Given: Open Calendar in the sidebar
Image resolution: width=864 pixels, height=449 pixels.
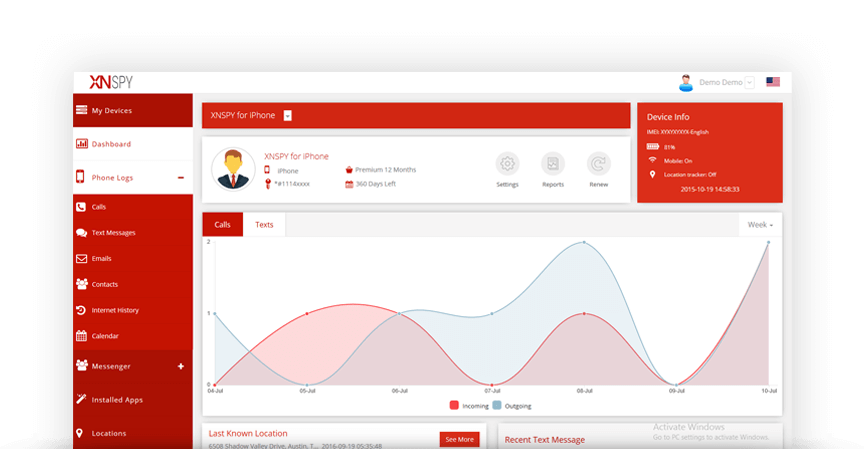Looking at the screenshot, I should tap(105, 336).
